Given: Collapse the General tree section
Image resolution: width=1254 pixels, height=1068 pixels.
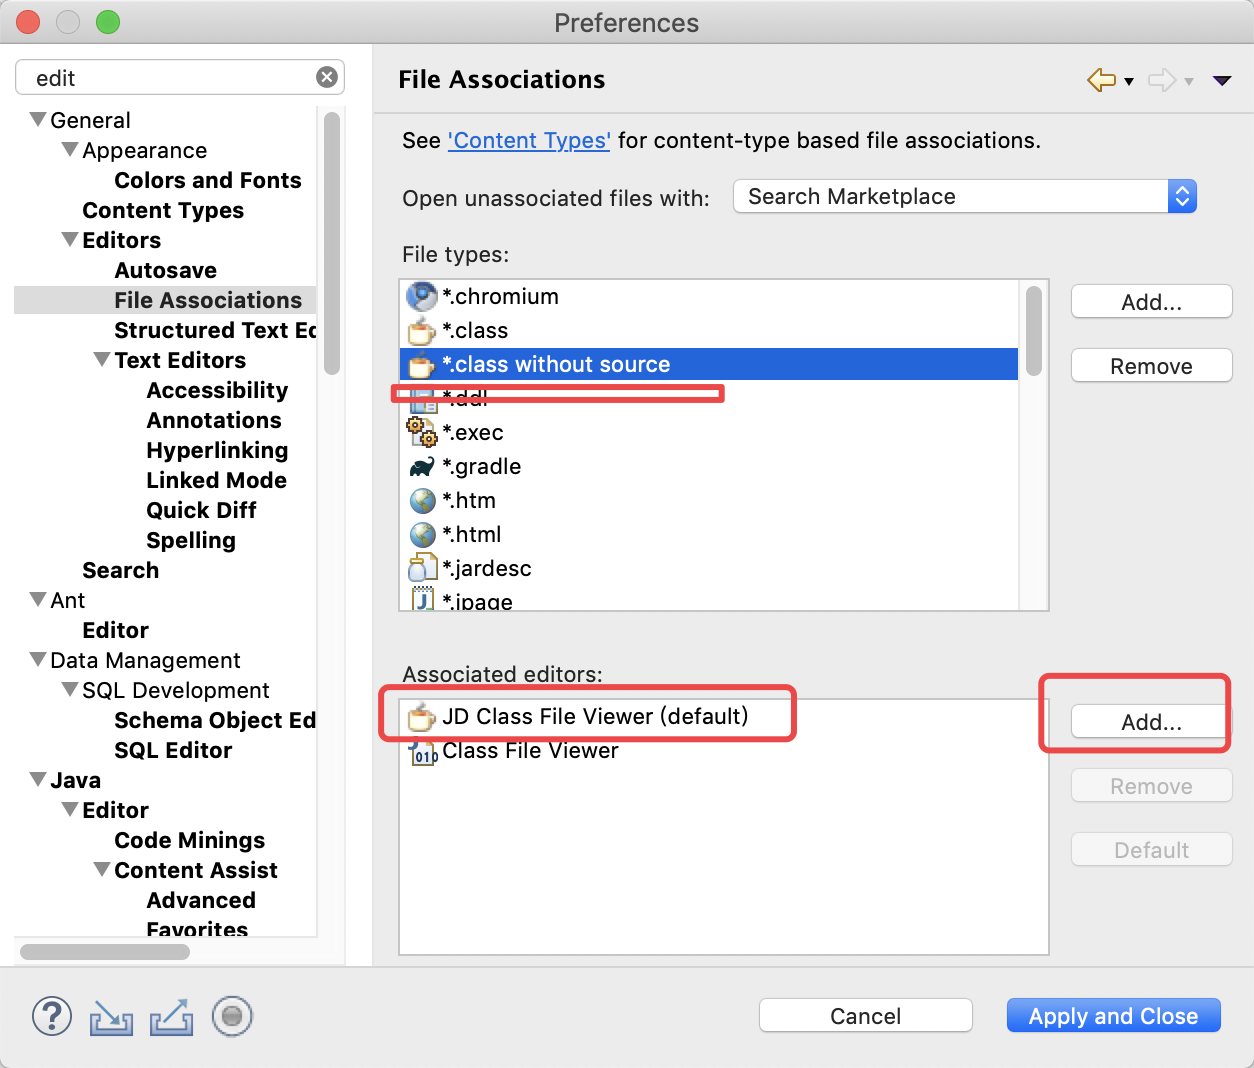Looking at the screenshot, I should click(x=39, y=119).
